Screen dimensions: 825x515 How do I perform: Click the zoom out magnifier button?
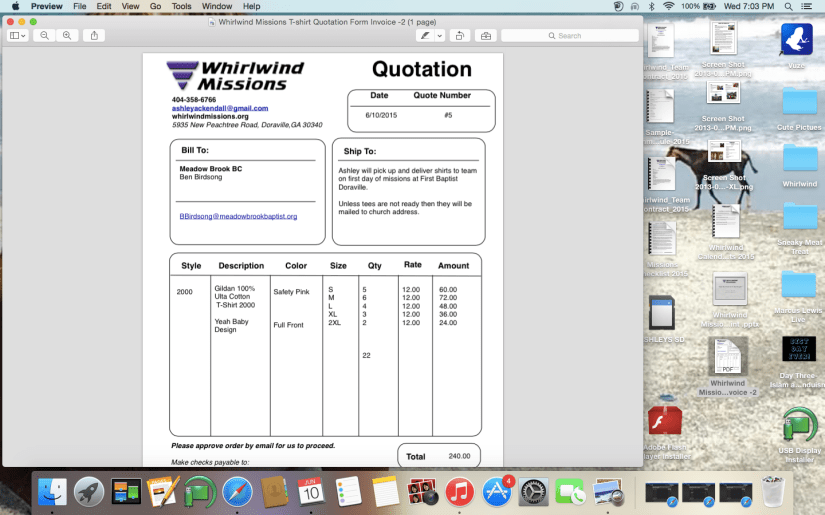coord(45,35)
